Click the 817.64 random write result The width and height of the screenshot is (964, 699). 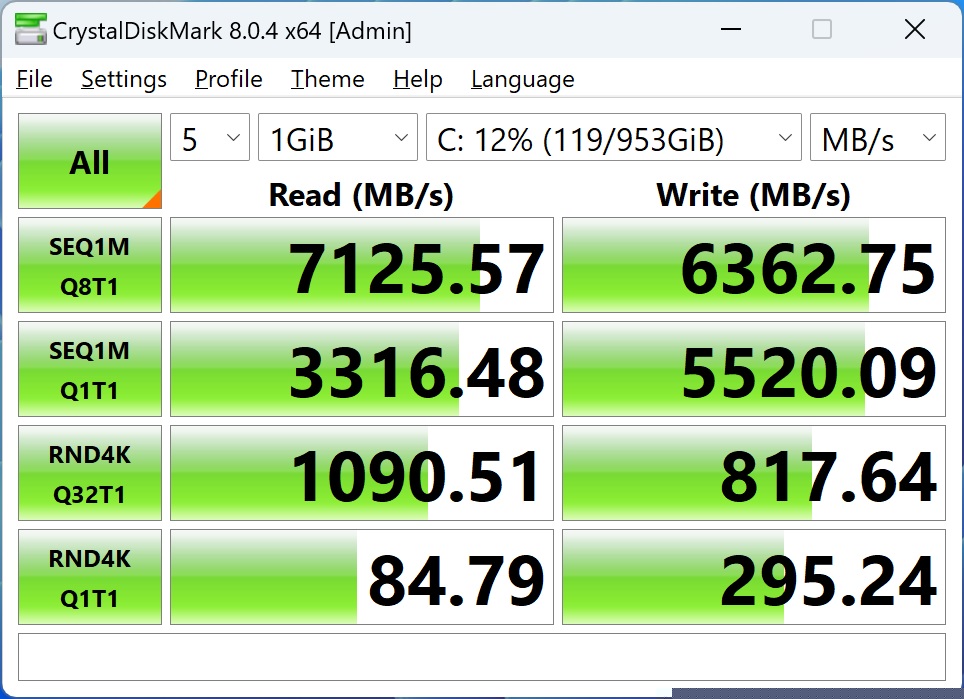[754, 473]
